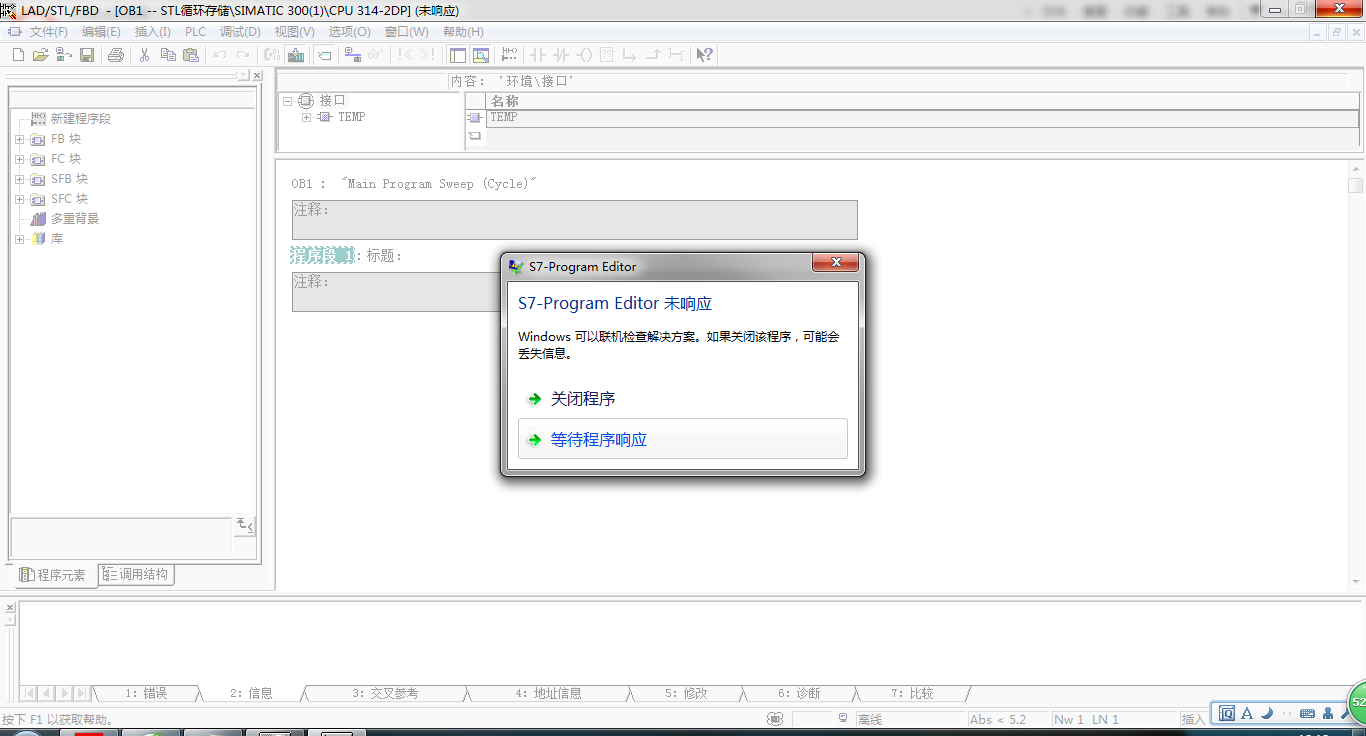Click the 名称 column header

923,101
